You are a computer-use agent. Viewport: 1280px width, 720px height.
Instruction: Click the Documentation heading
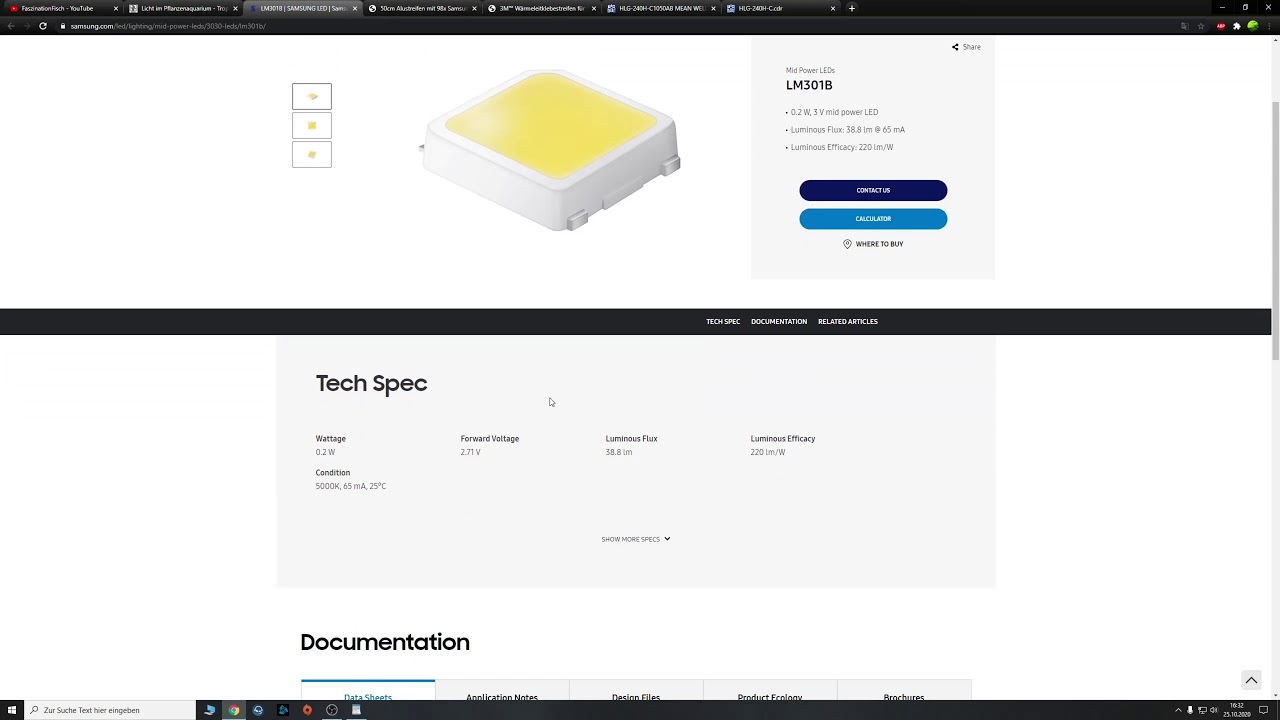click(385, 642)
